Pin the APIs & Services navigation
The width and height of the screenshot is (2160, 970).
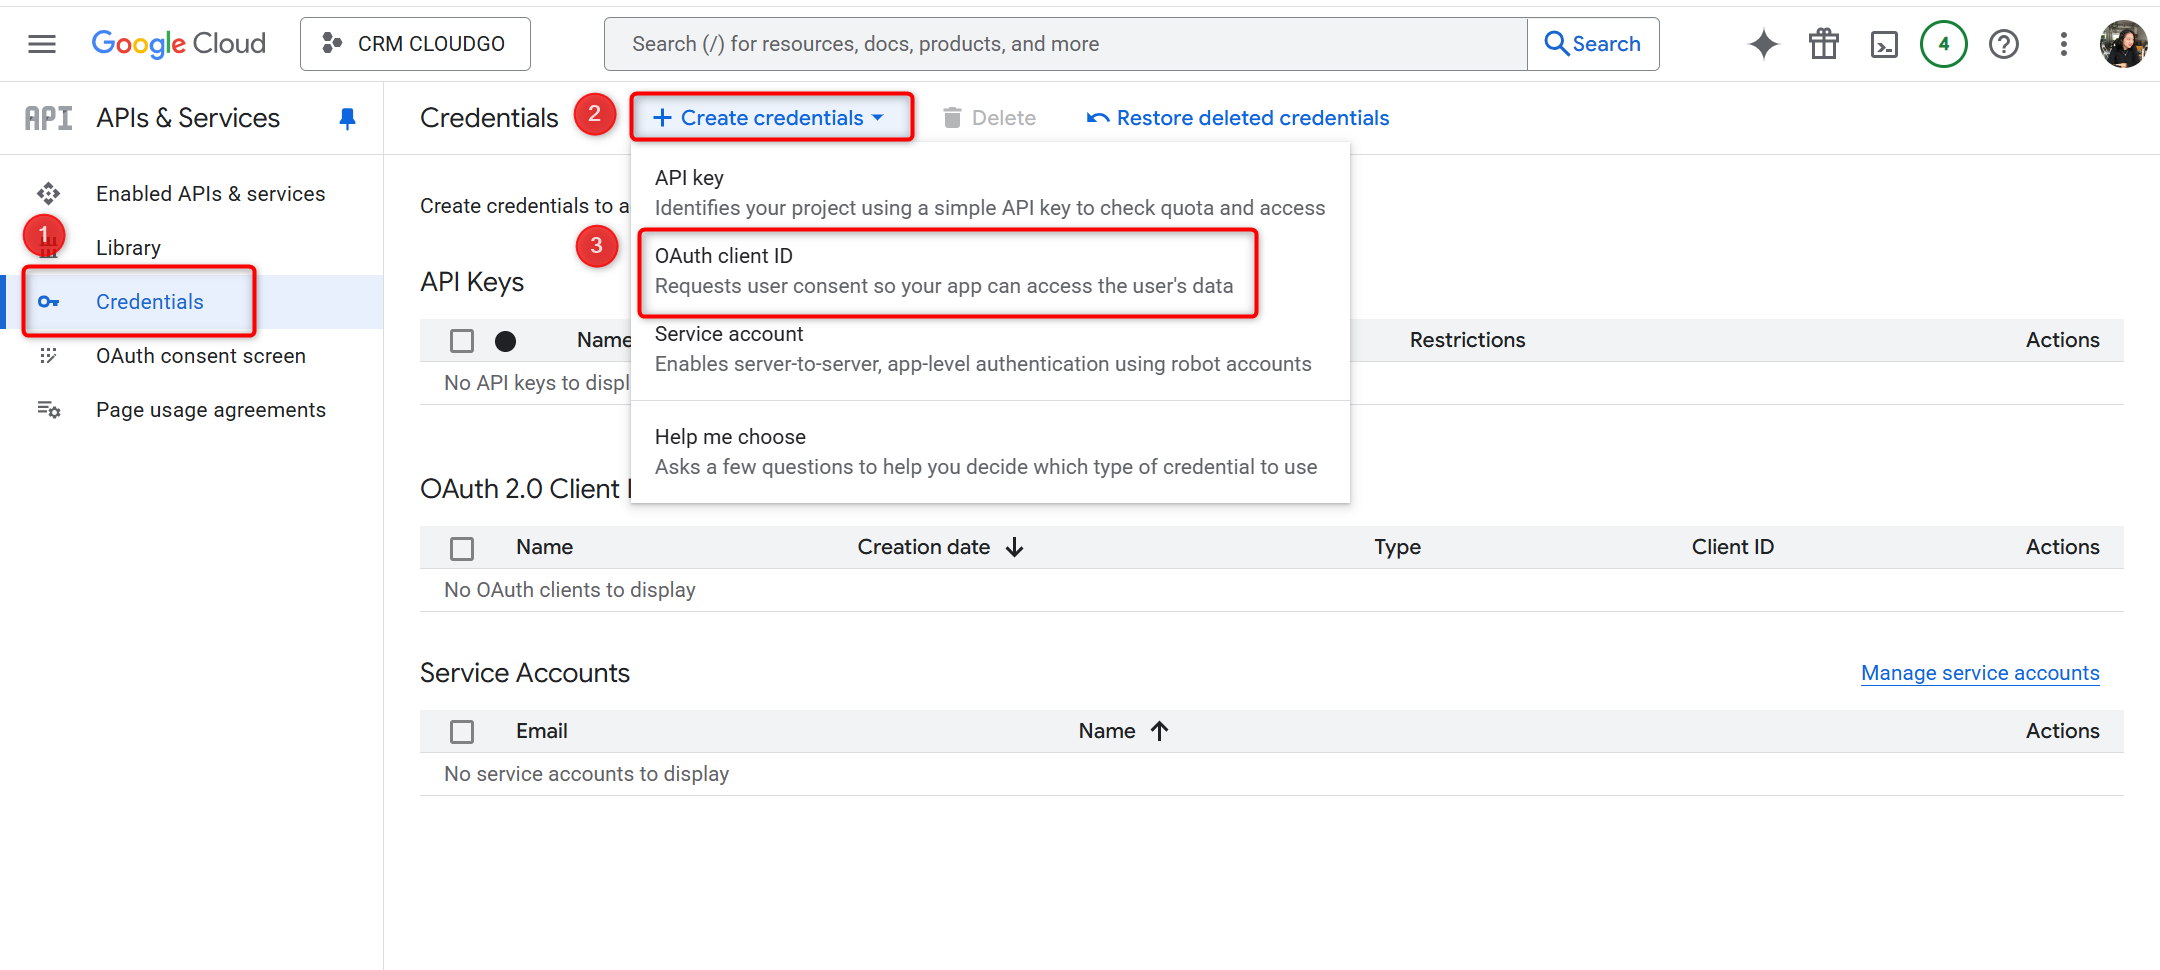click(x=346, y=117)
